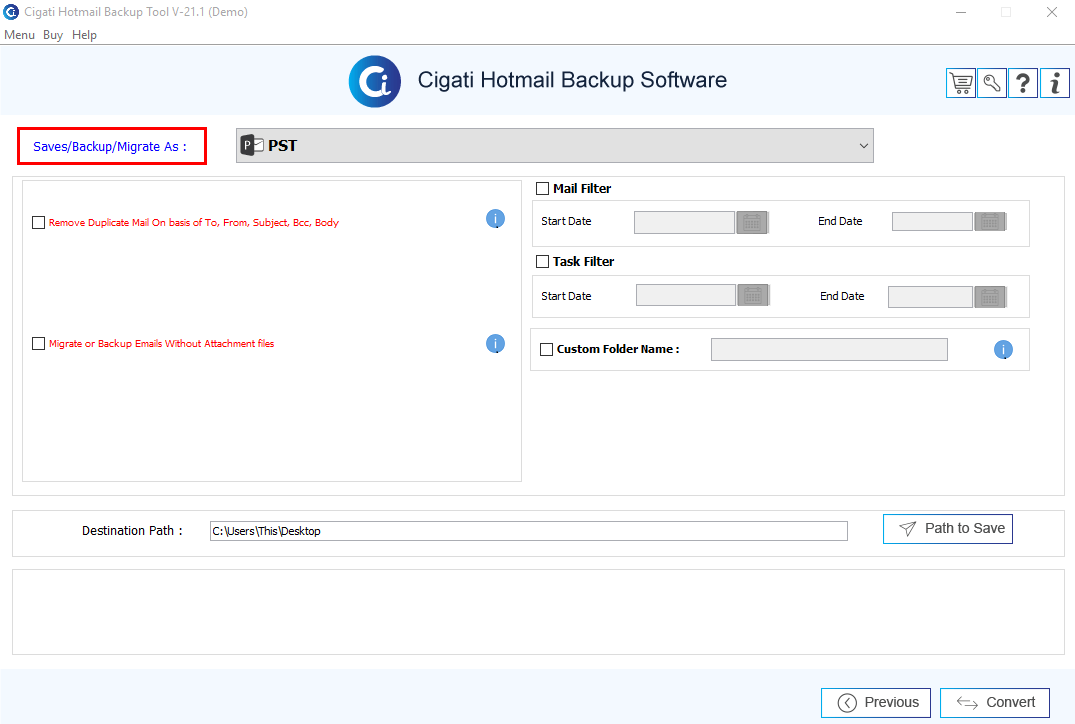Screen dimensions: 1075x724
Task: Click Mail Filter Start Date field
Action: click(x=684, y=222)
